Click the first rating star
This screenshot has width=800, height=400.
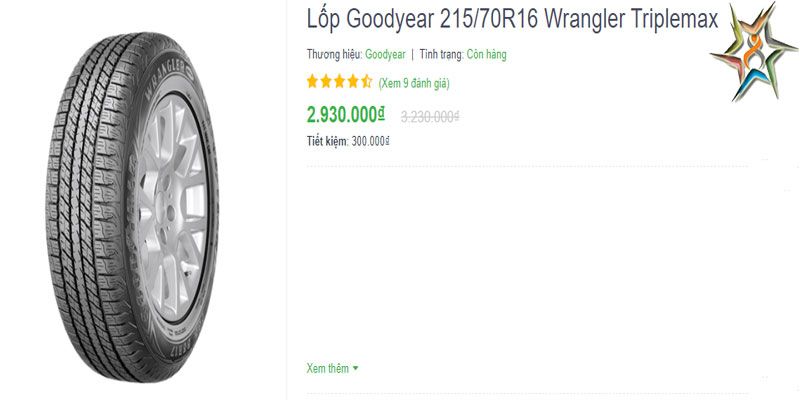312,82
